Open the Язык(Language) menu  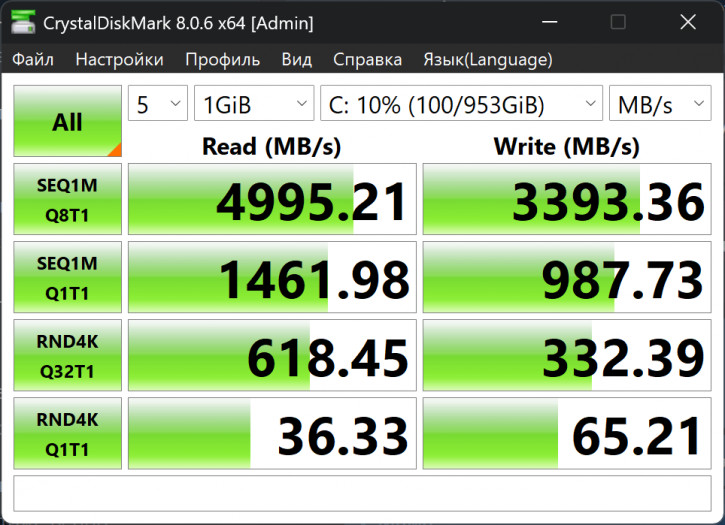[x=488, y=60]
